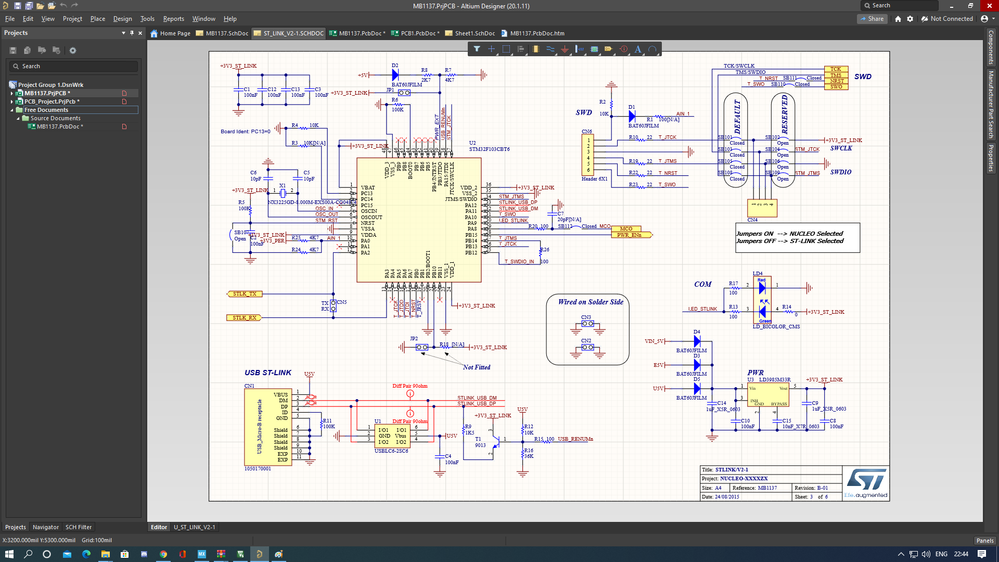999x562 pixels.
Task: Select the text string tool (A icon)
Action: pos(638,49)
